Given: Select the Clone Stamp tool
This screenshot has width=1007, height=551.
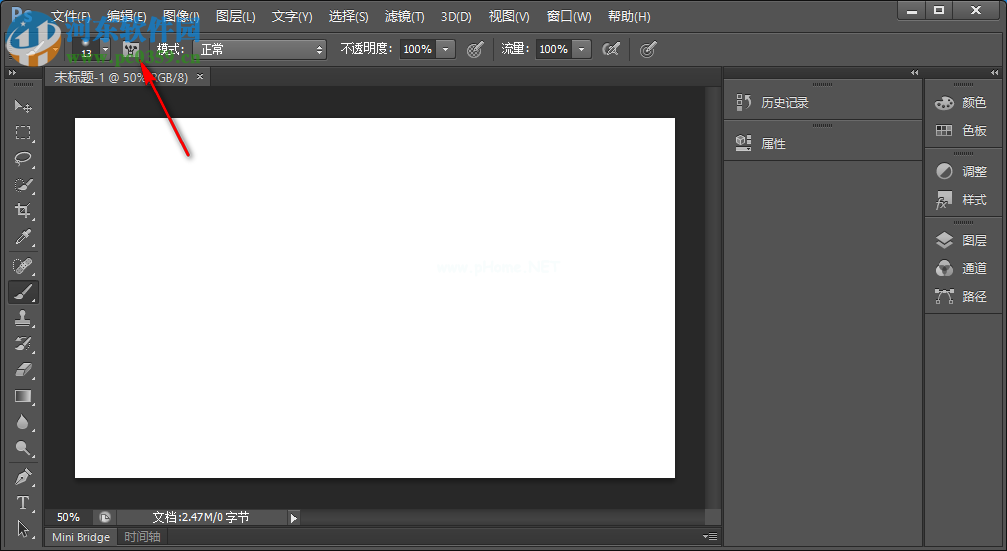Looking at the screenshot, I should tap(23, 318).
